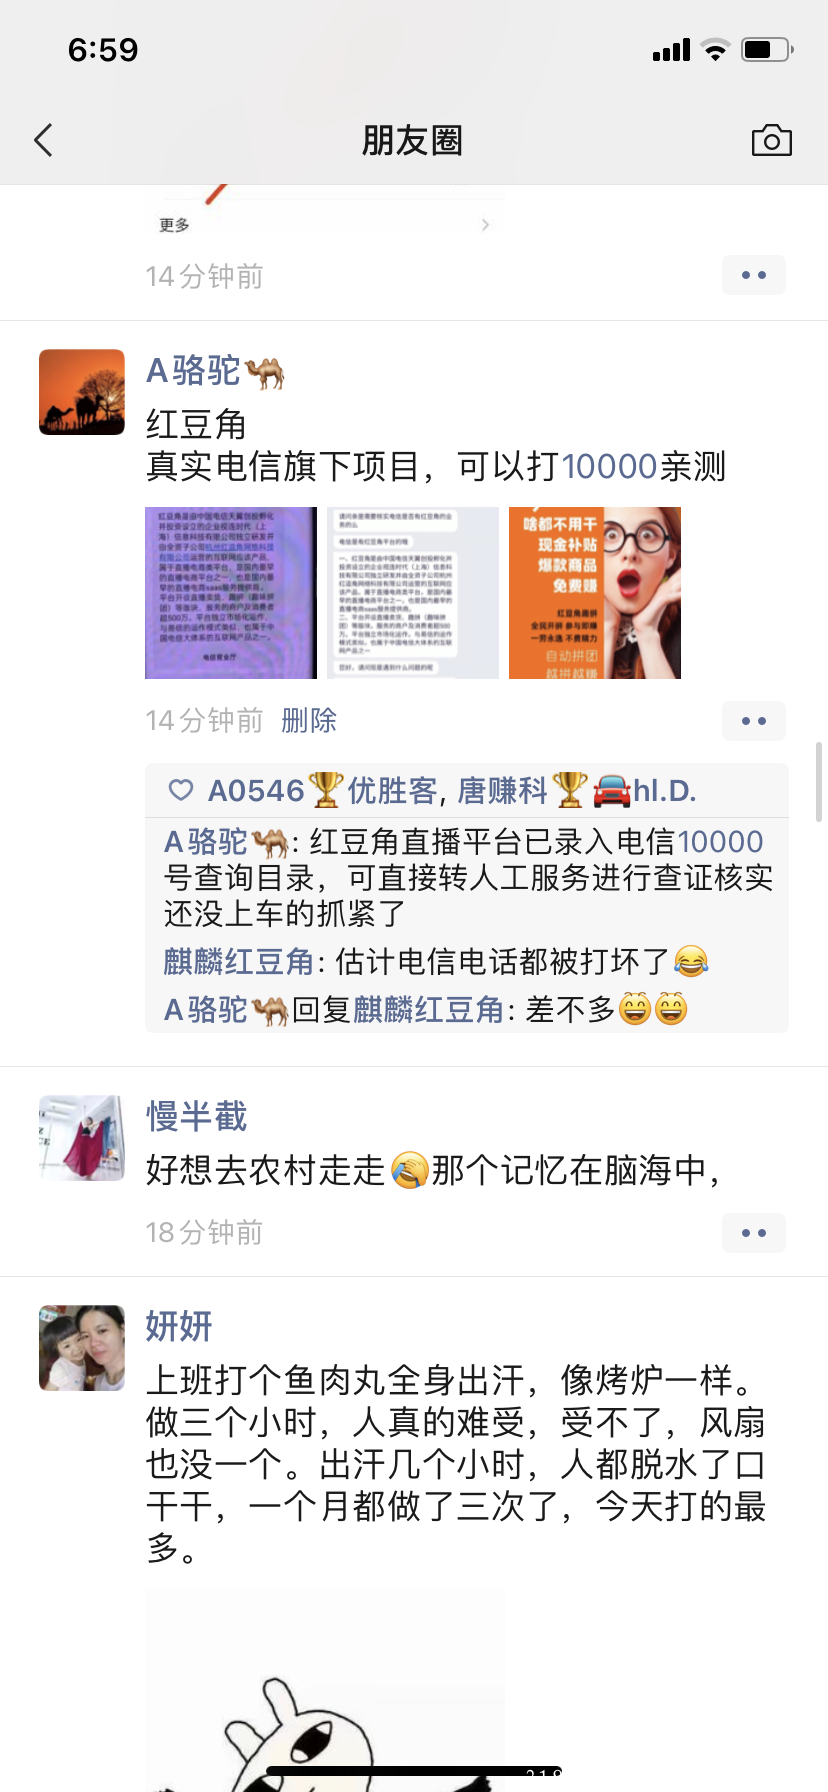Image resolution: width=828 pixels, height=1792 pixels.
Task: Open comment menu for 14分钟前 top post
Action: pyautogui.click(x=754, y=275)
